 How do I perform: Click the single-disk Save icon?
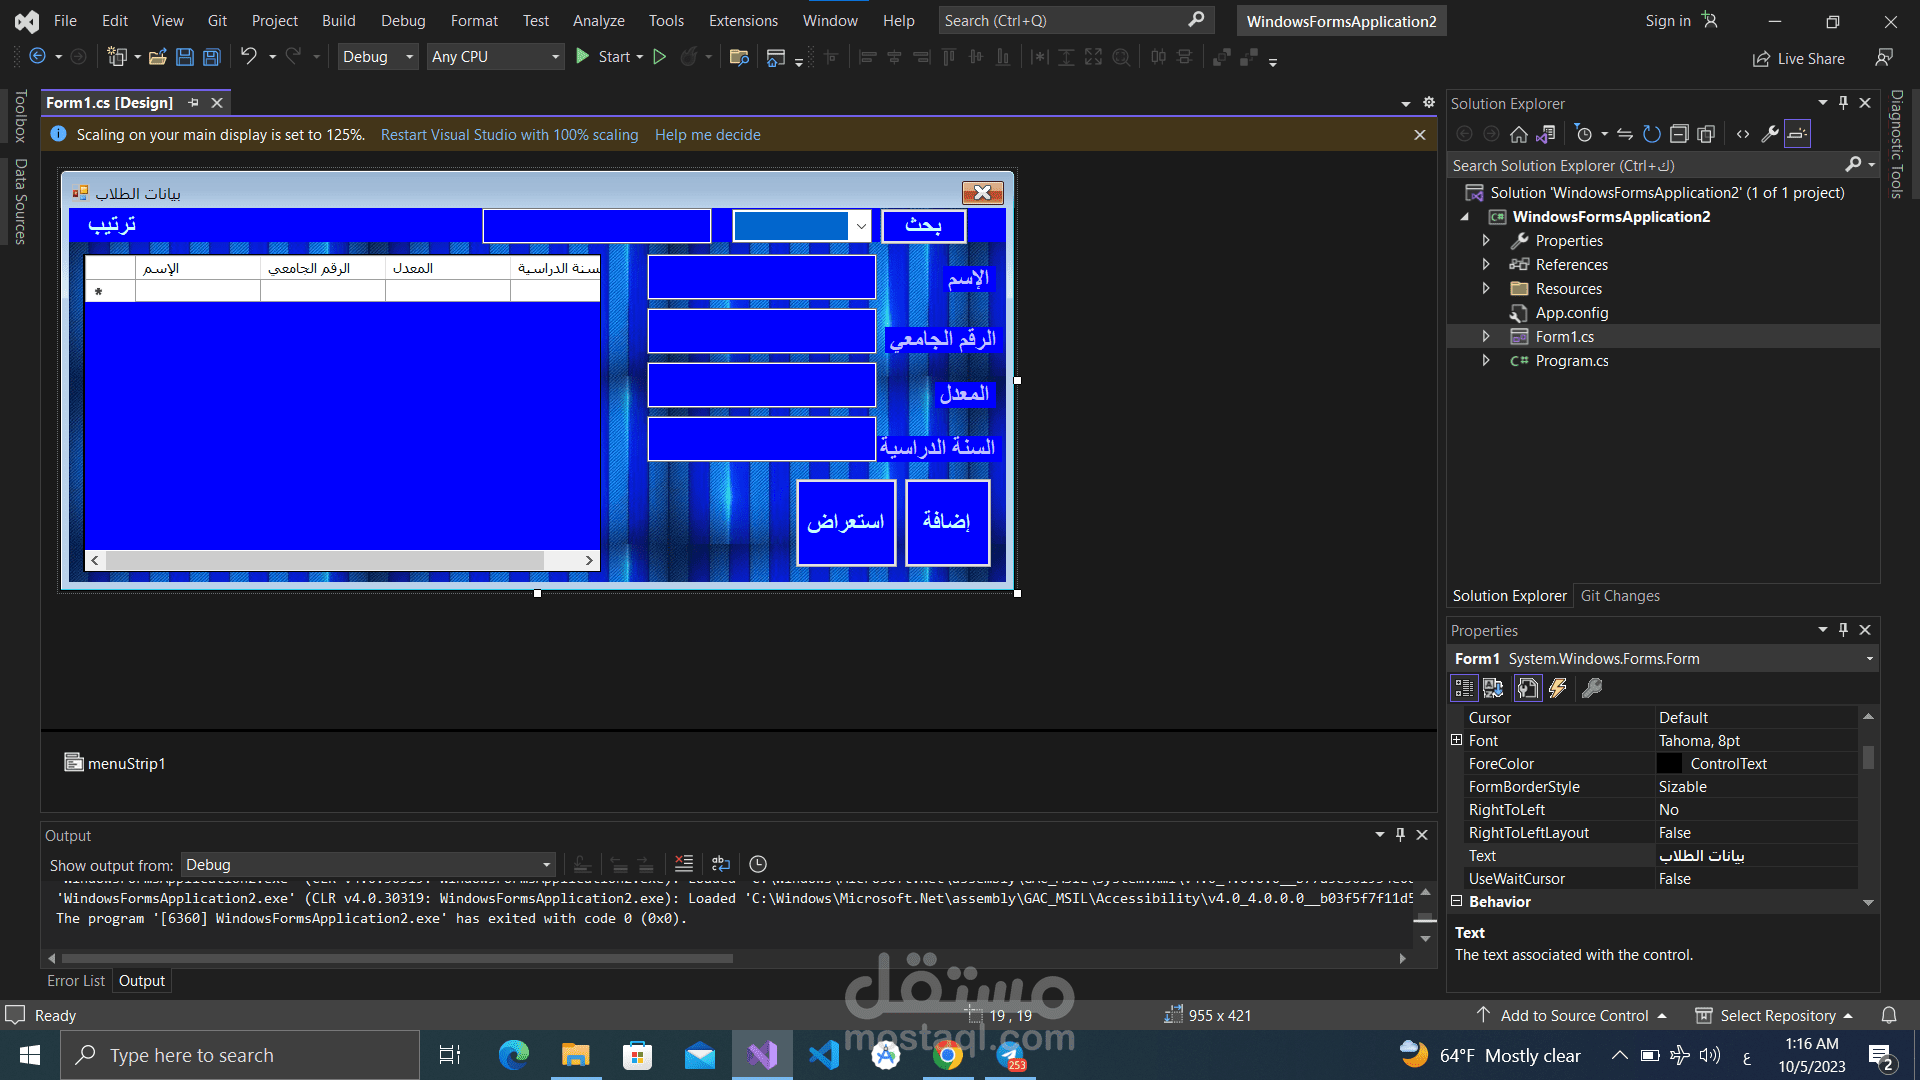pos(185,57)
